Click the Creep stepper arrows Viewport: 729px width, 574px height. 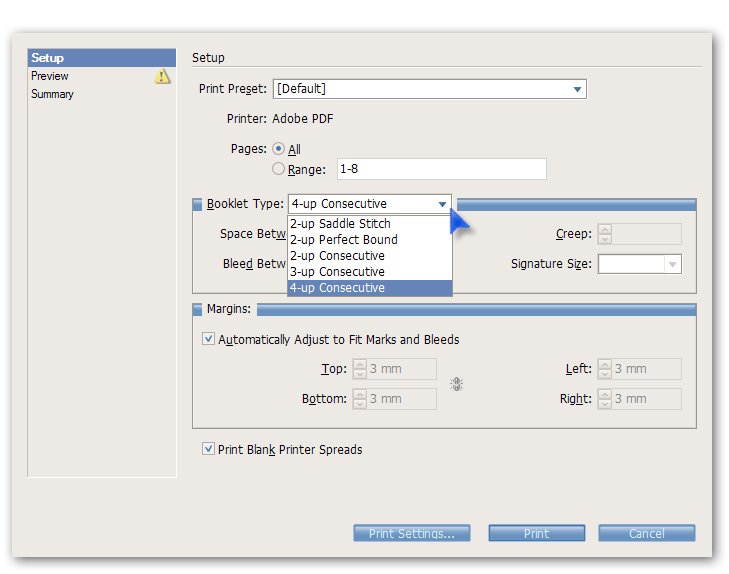(604, 234)
